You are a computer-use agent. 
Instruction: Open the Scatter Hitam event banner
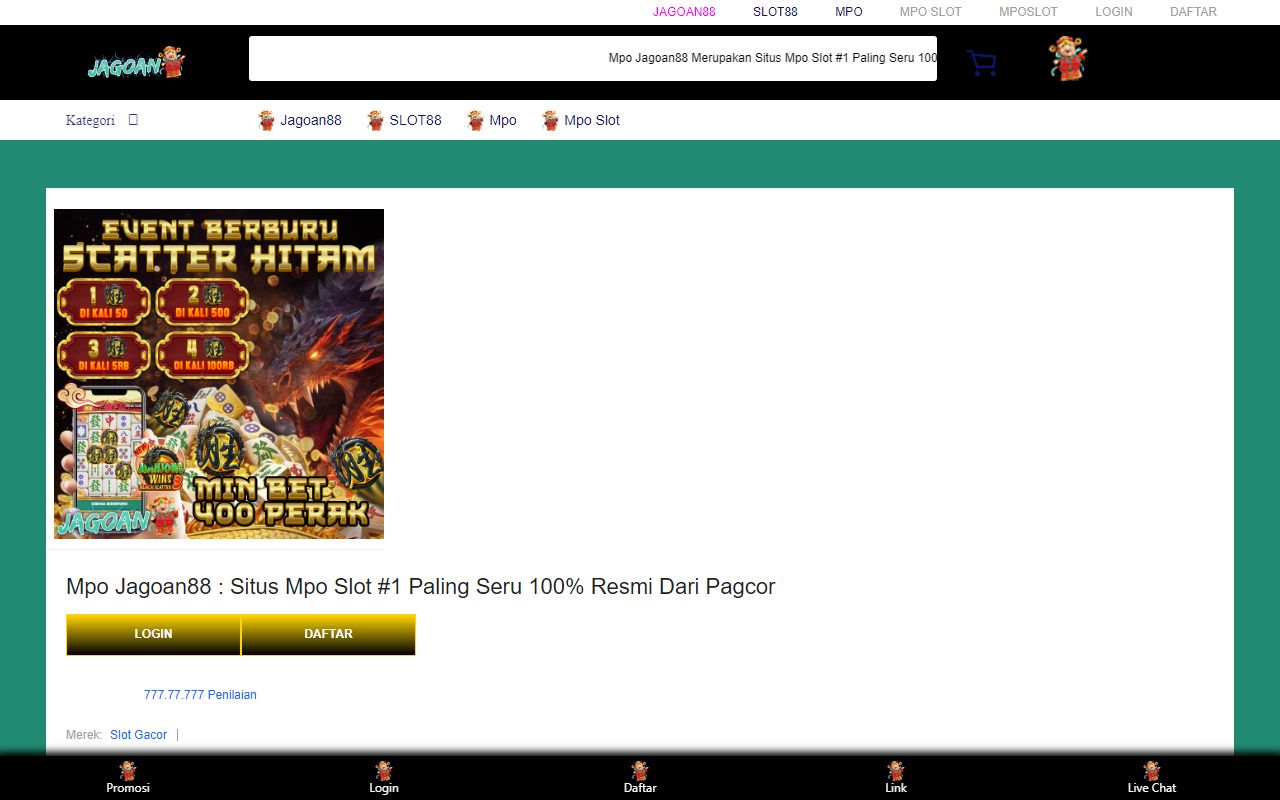pyautogui.click(x=219, y=374)
